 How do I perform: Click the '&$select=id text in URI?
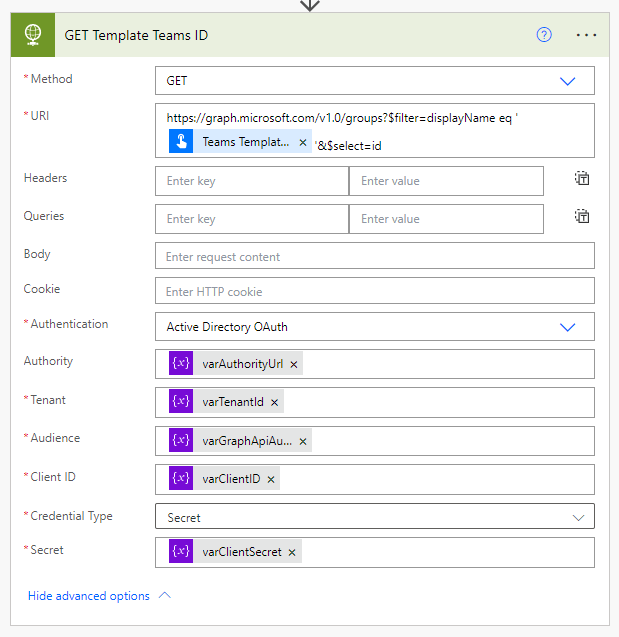pyautogui.click(x=348, y=146)
